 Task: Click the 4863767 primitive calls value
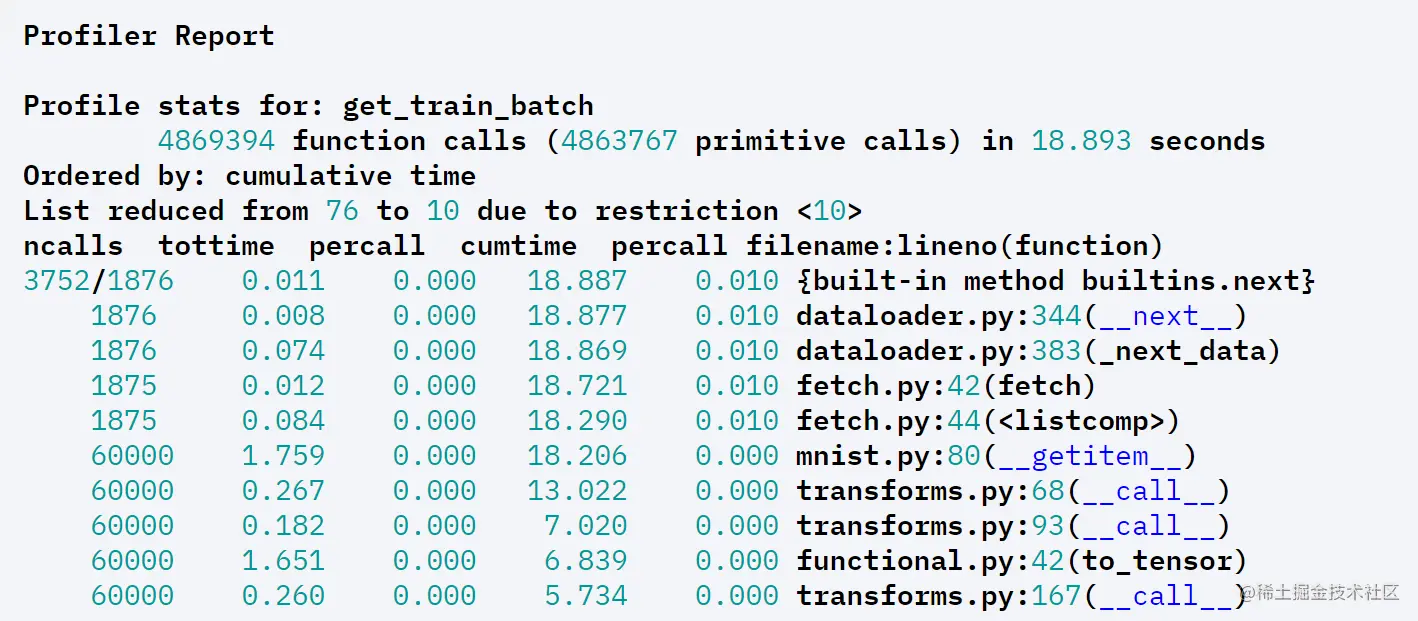click(x=619, y=141)
